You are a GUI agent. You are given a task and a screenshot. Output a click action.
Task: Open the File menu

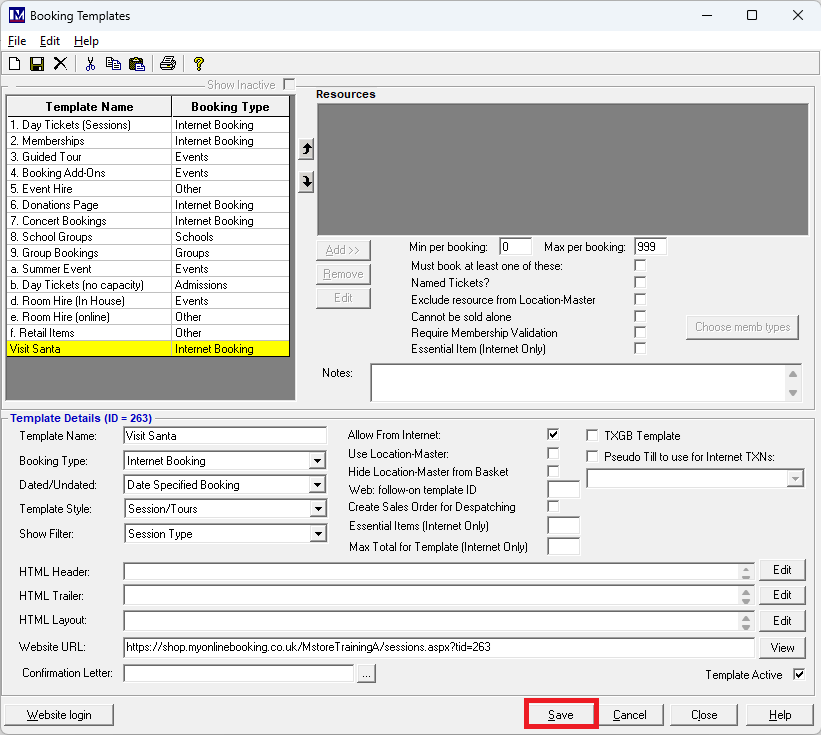pyautogui.click(x=17, y=41)
